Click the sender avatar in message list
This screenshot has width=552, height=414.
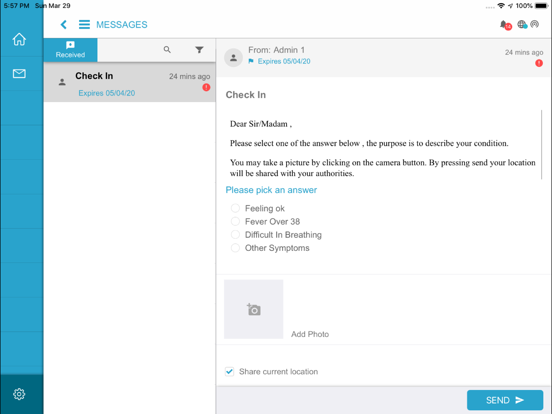pyautogui.click(x=62, y=82)
